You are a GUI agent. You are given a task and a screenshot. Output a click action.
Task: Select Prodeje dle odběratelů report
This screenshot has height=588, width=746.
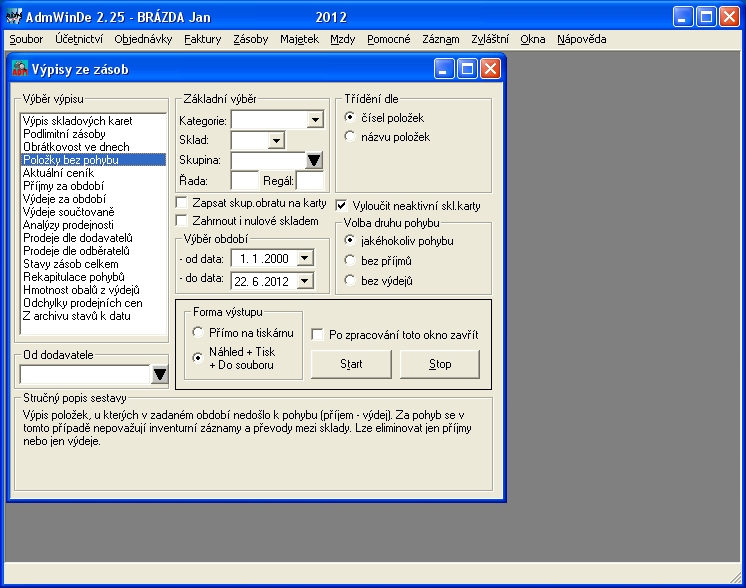coord(94,251)
